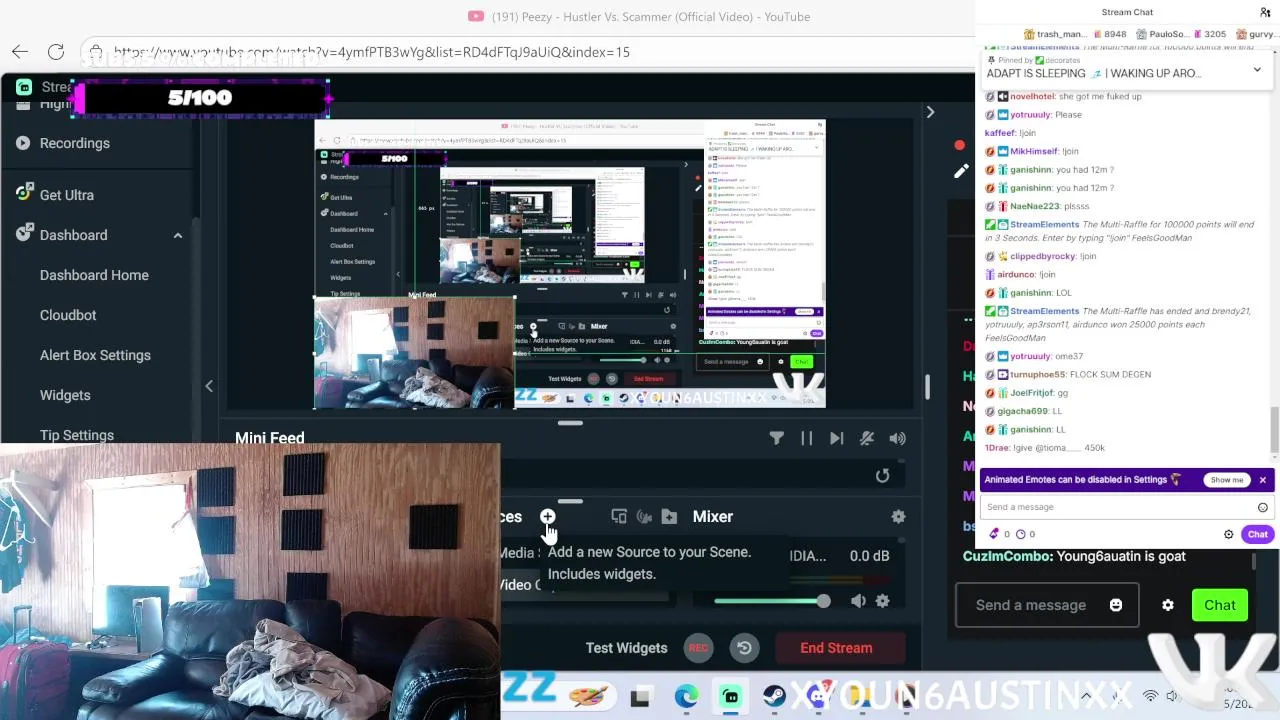Click the green Chat button
The image size is (1280, 720).
tap(1220, 605)
